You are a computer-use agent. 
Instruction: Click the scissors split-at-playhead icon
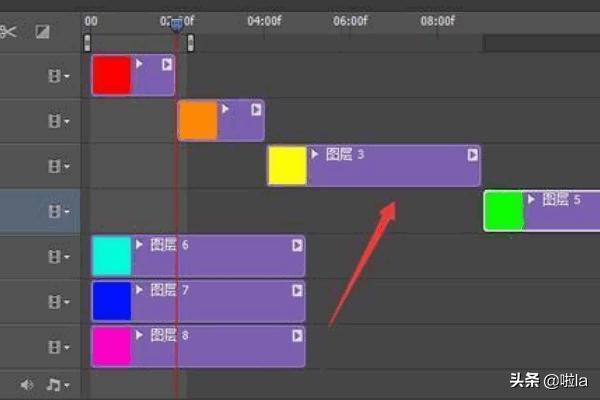click(x=8, y=32)
